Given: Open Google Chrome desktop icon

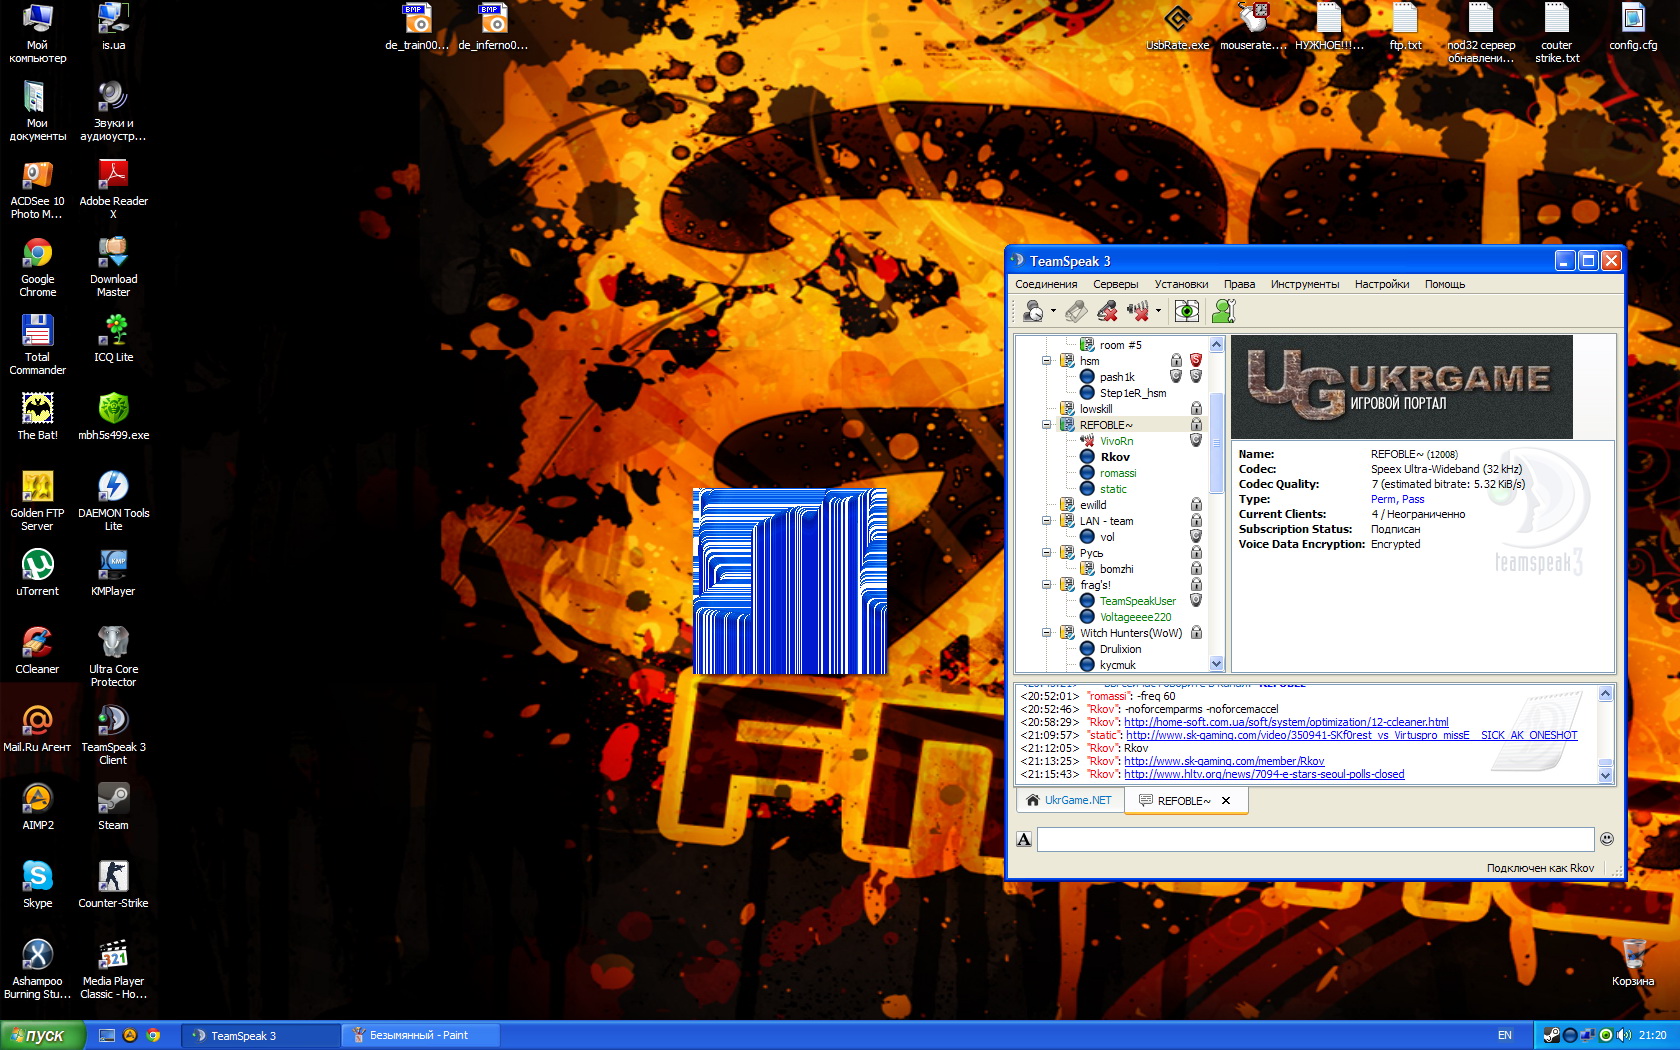Looking at the screenshot, I should (38, 268).
